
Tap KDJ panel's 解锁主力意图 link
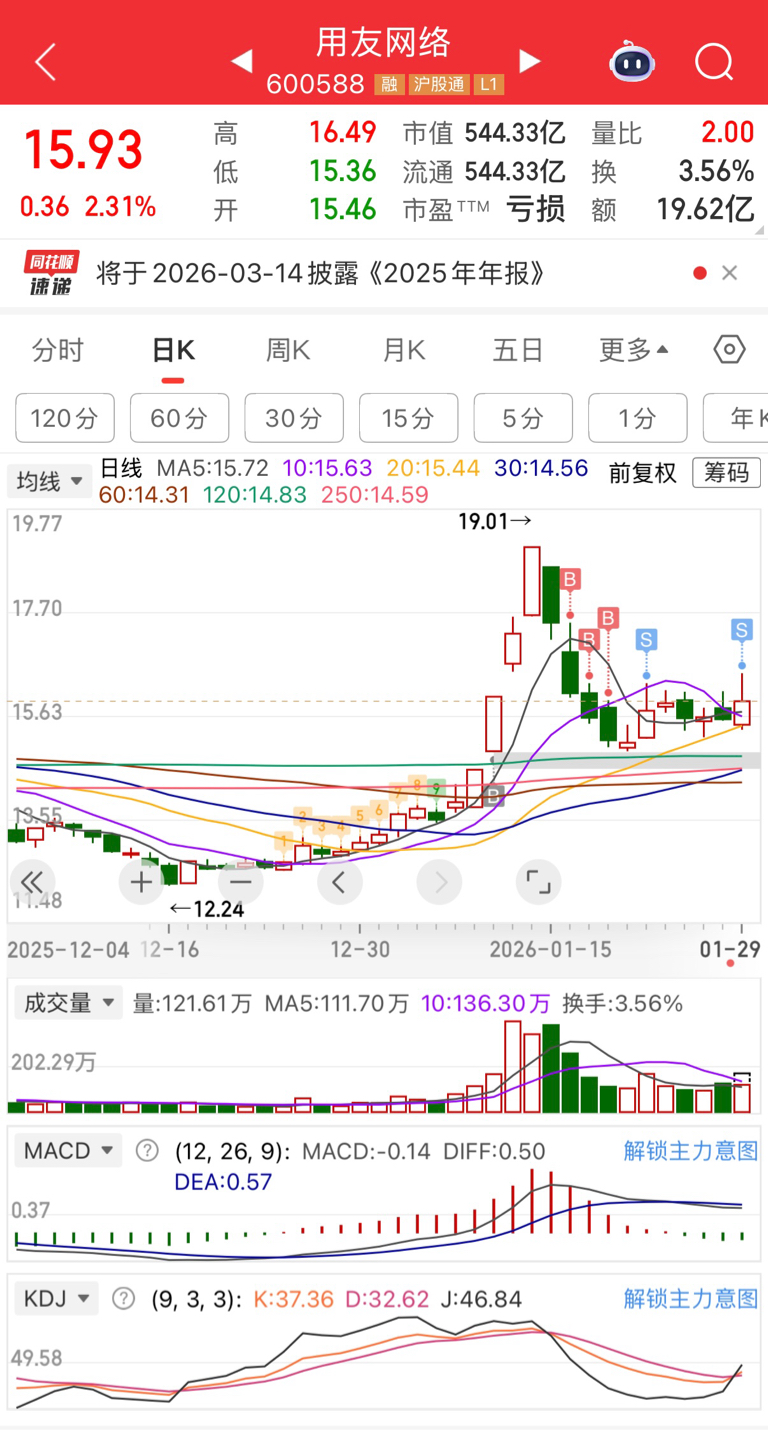click(691, 1299)
